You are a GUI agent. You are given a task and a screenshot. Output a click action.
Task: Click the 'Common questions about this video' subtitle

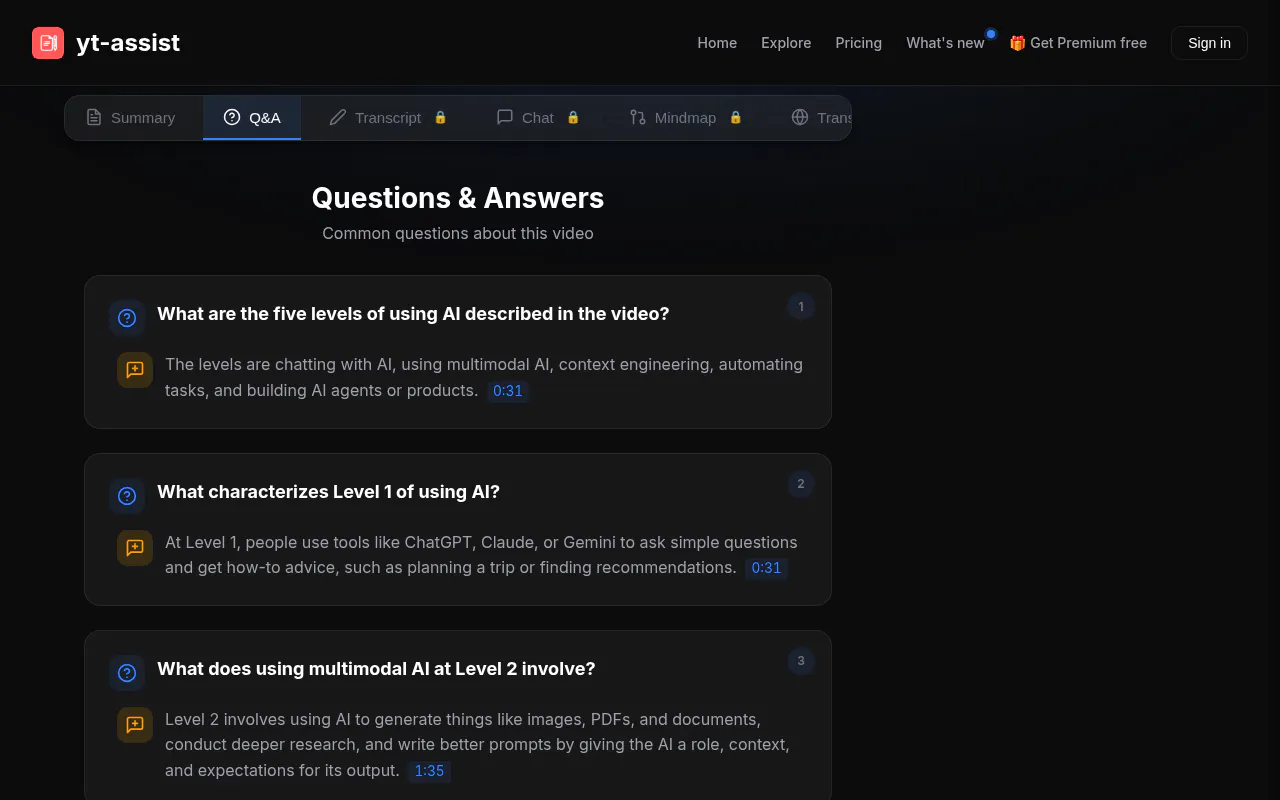coord(458,233)
